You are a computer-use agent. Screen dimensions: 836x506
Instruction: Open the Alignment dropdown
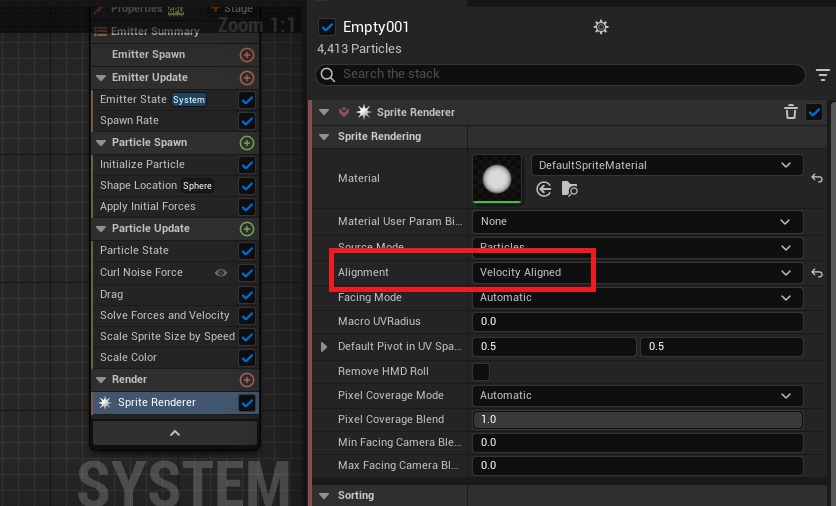pyautogui.click(x=638, y=272)
